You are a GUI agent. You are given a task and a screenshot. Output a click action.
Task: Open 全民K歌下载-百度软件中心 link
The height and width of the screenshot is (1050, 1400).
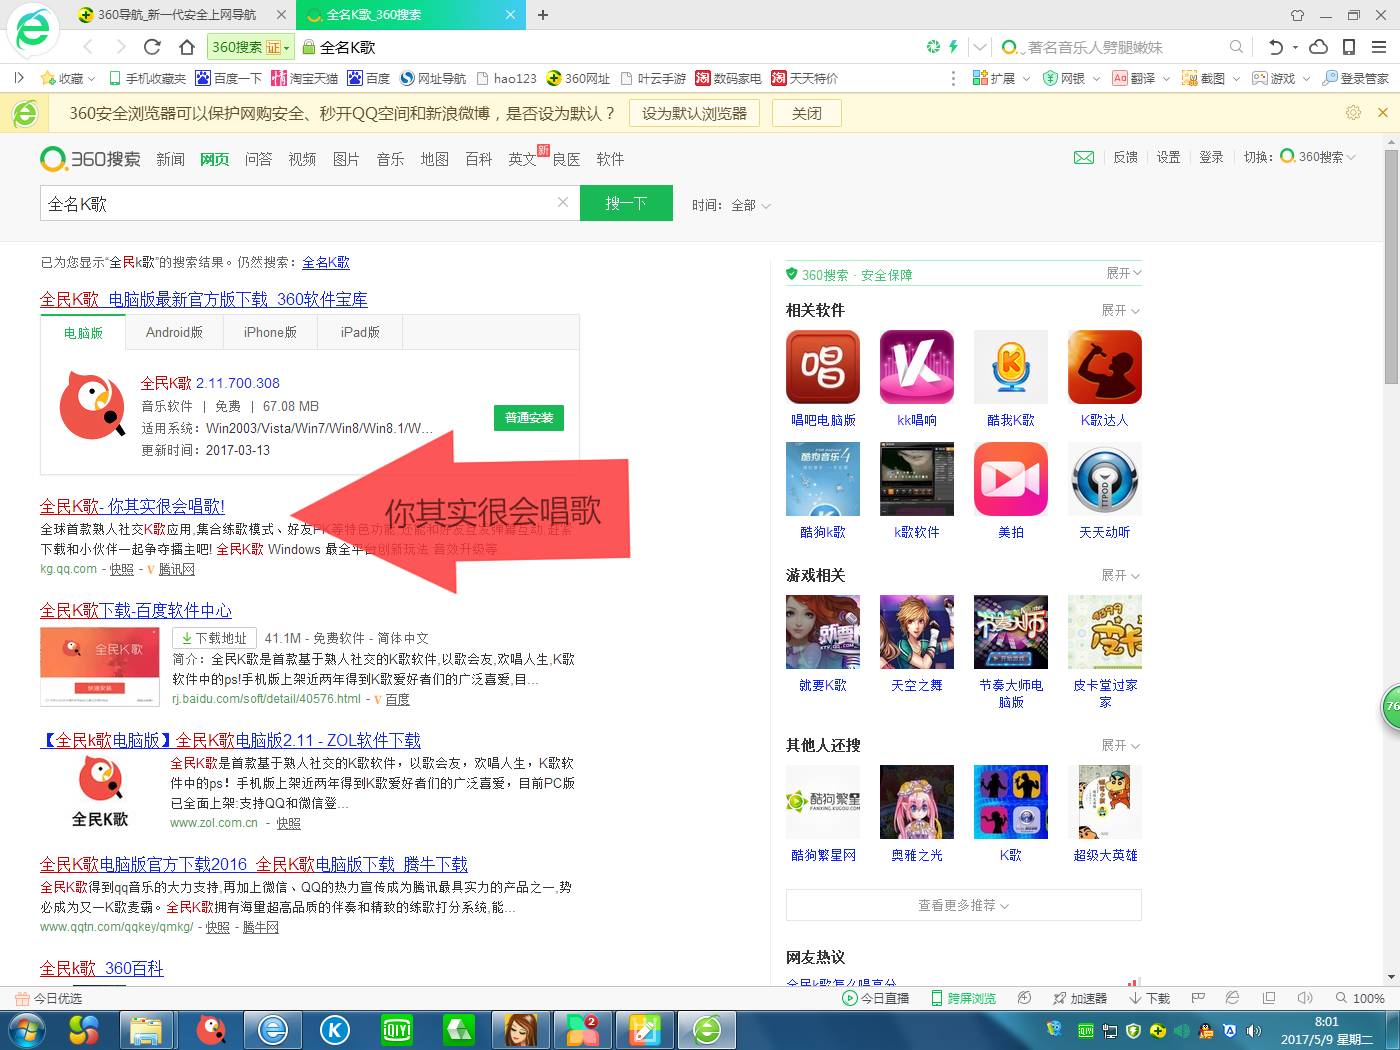pos(136,610)
